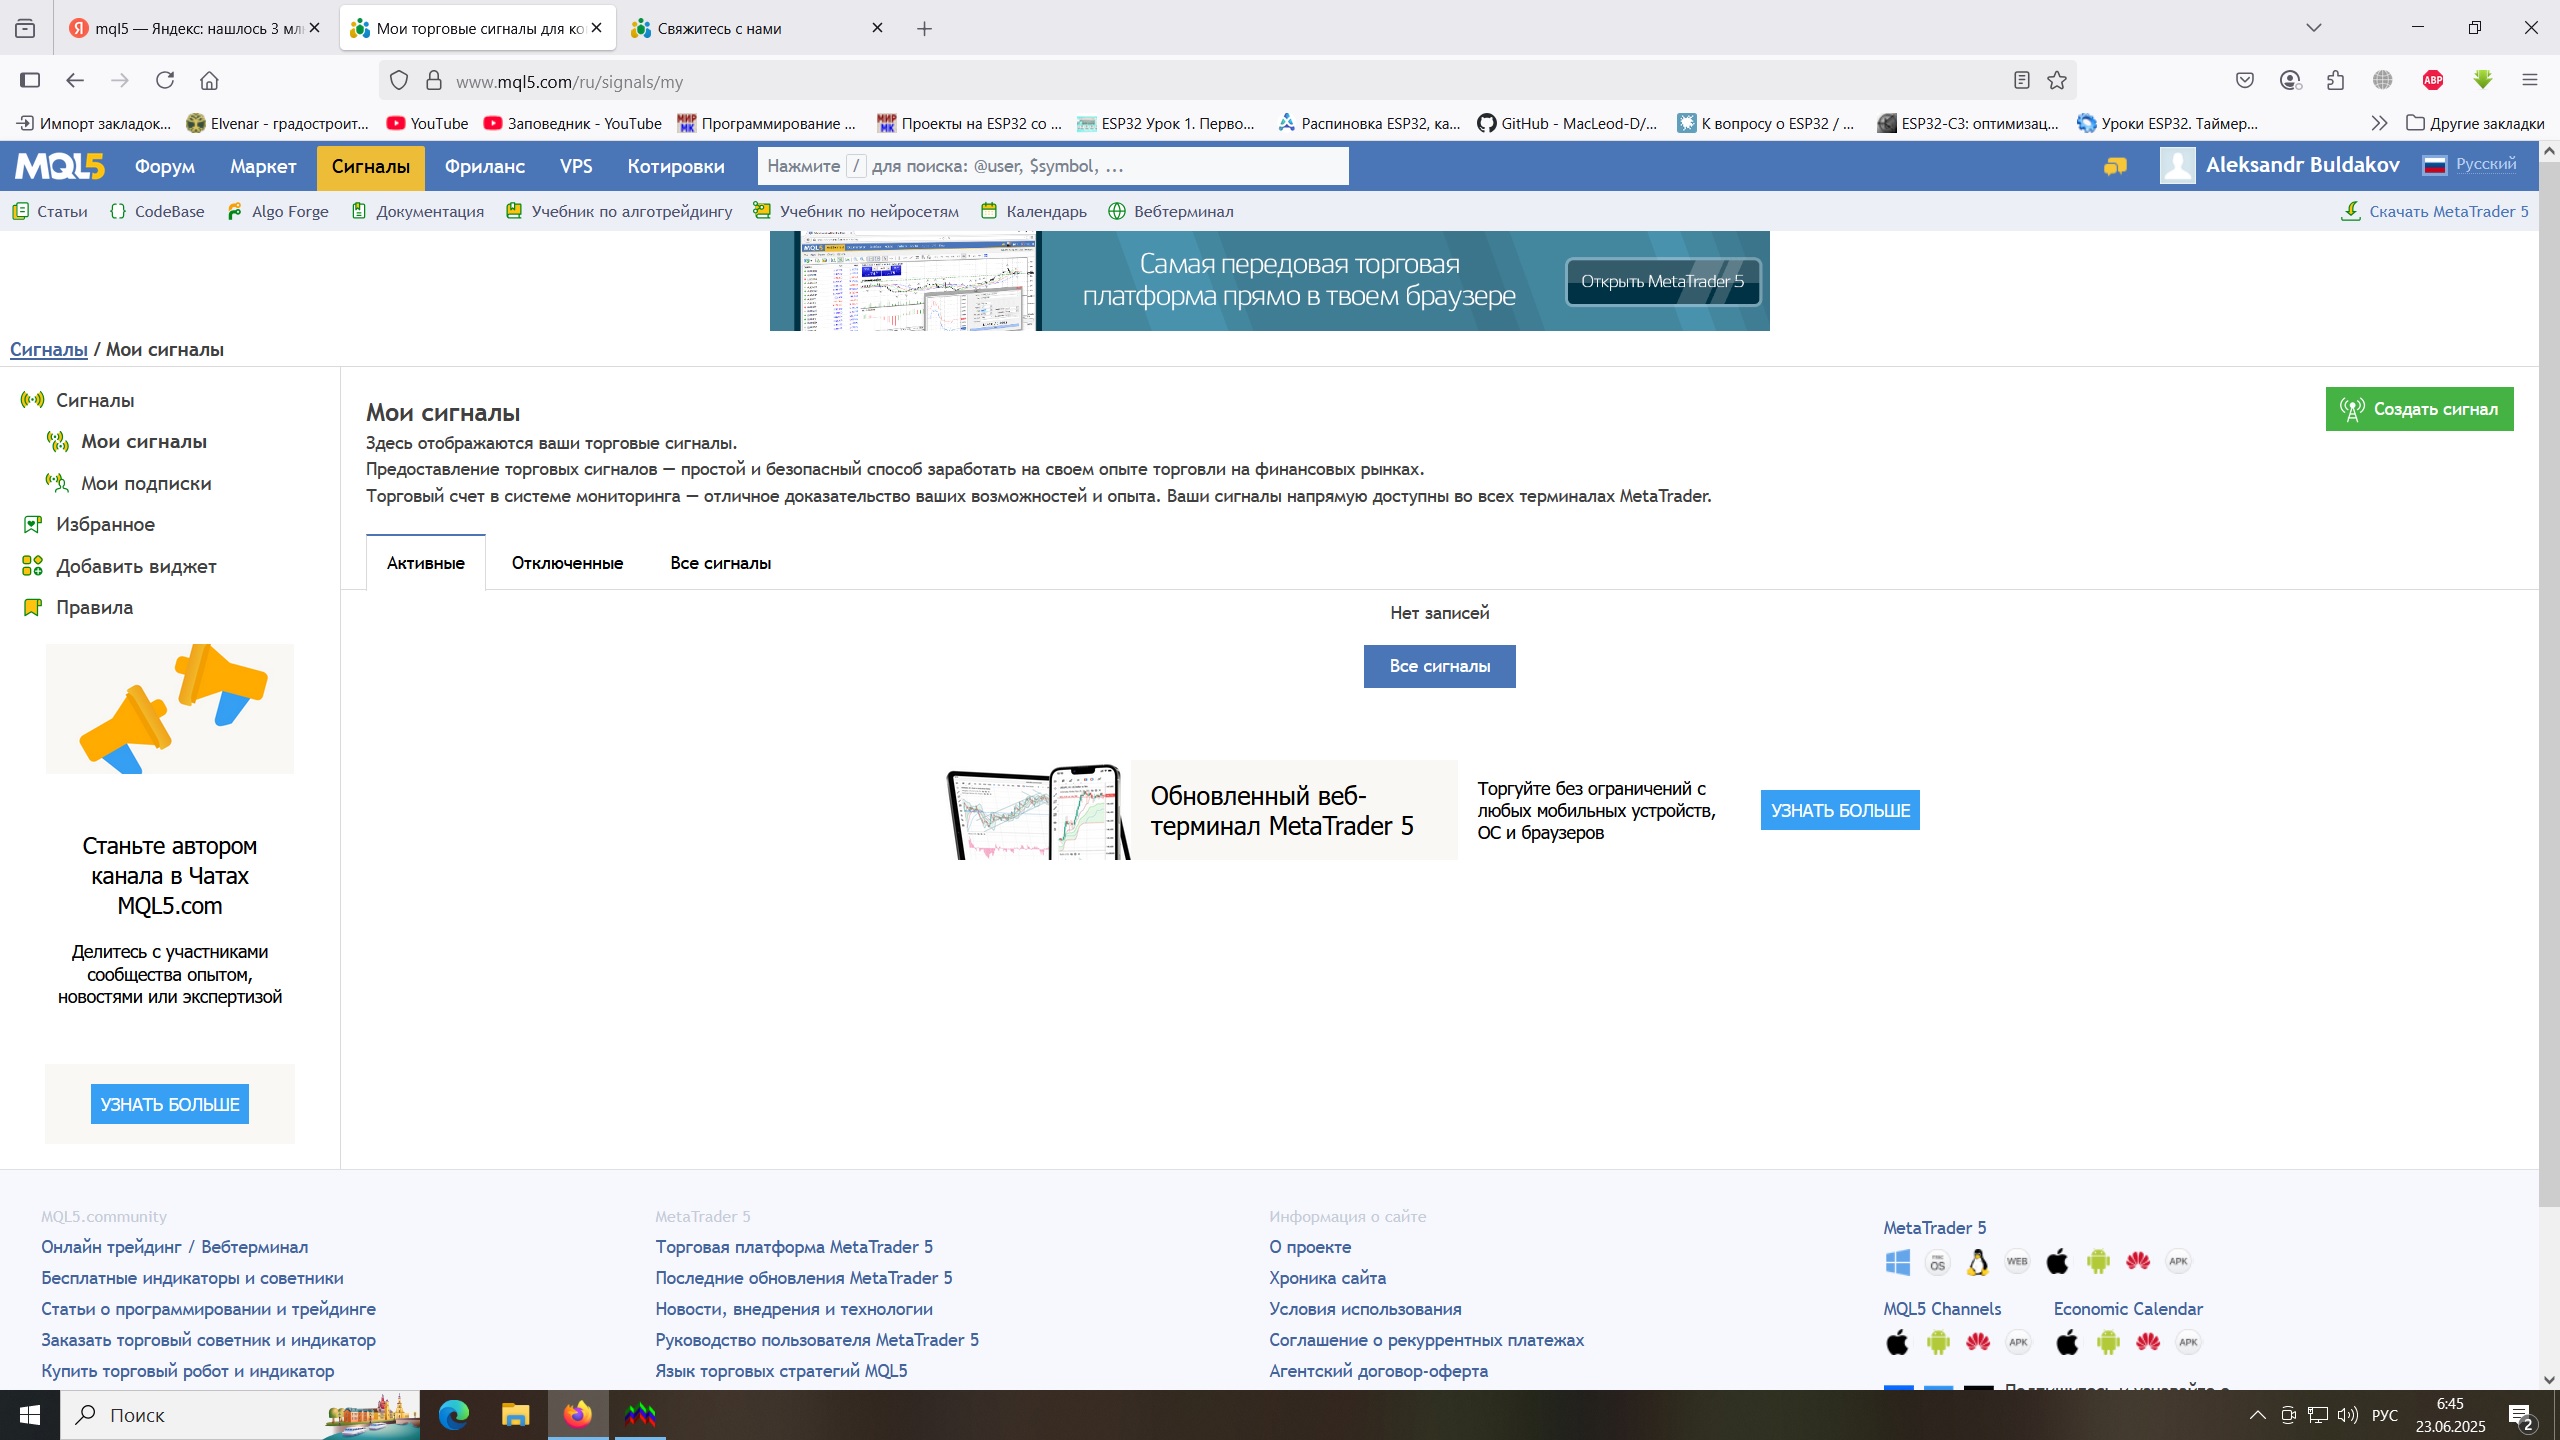Open Reader view icon in address bar
2560x1440 pixels.
(2021, 81)
